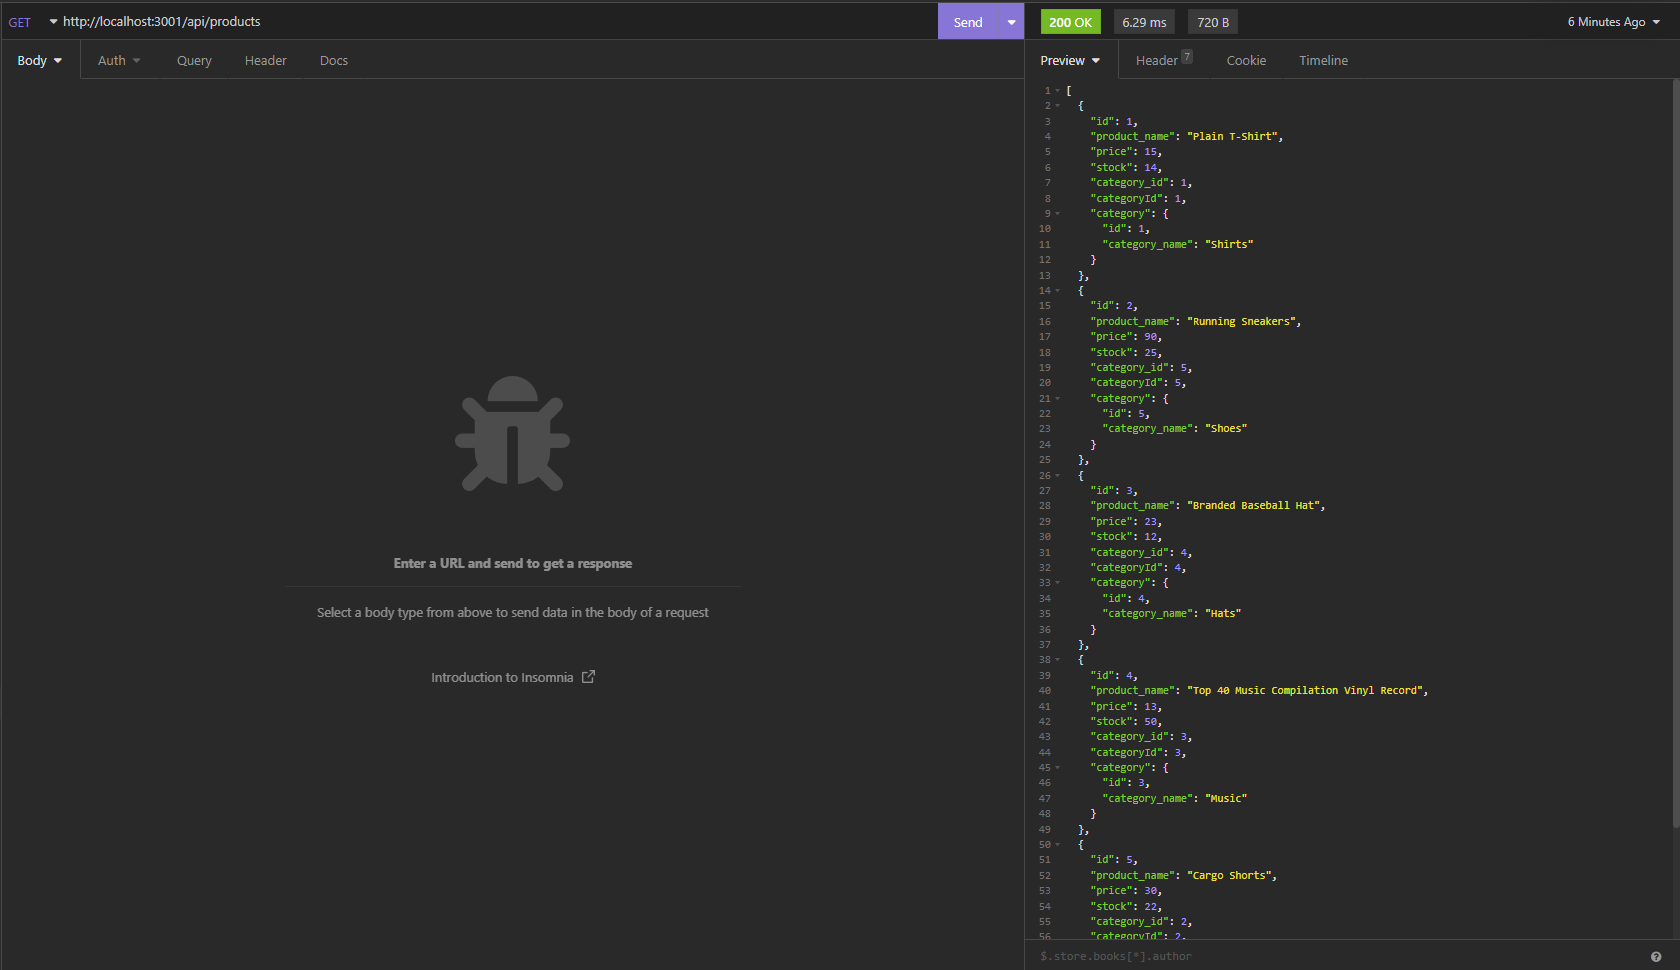The image size is (1680, 970).
Task: Collapse the second product object at line 14
Action: click(1058, 291)
